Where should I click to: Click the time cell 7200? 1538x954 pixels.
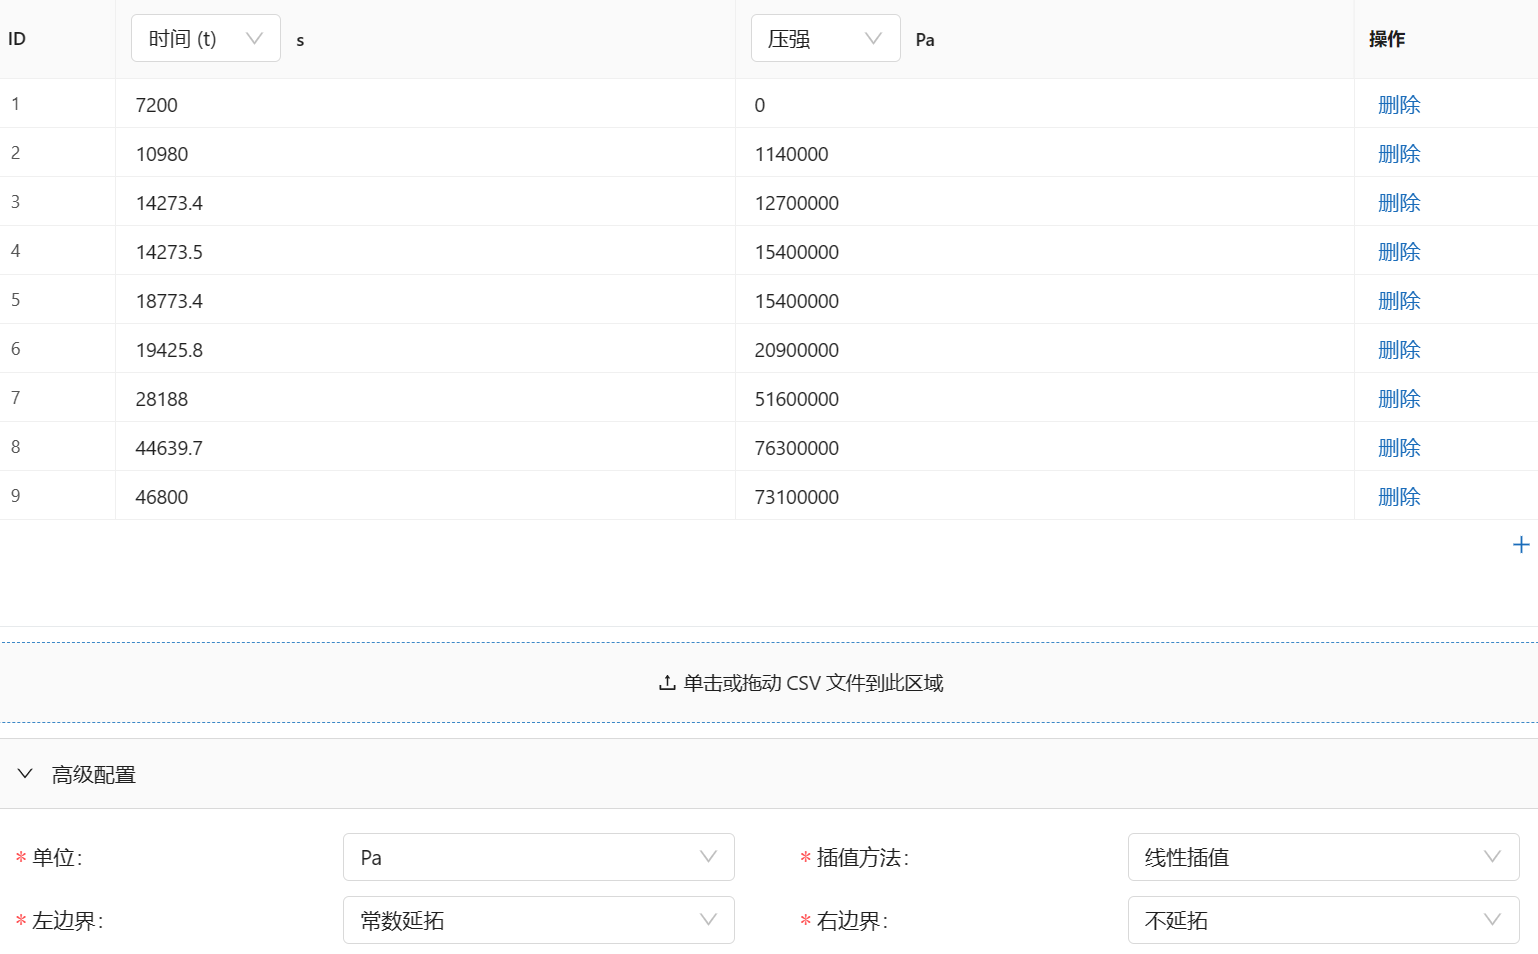click(425, 104)
